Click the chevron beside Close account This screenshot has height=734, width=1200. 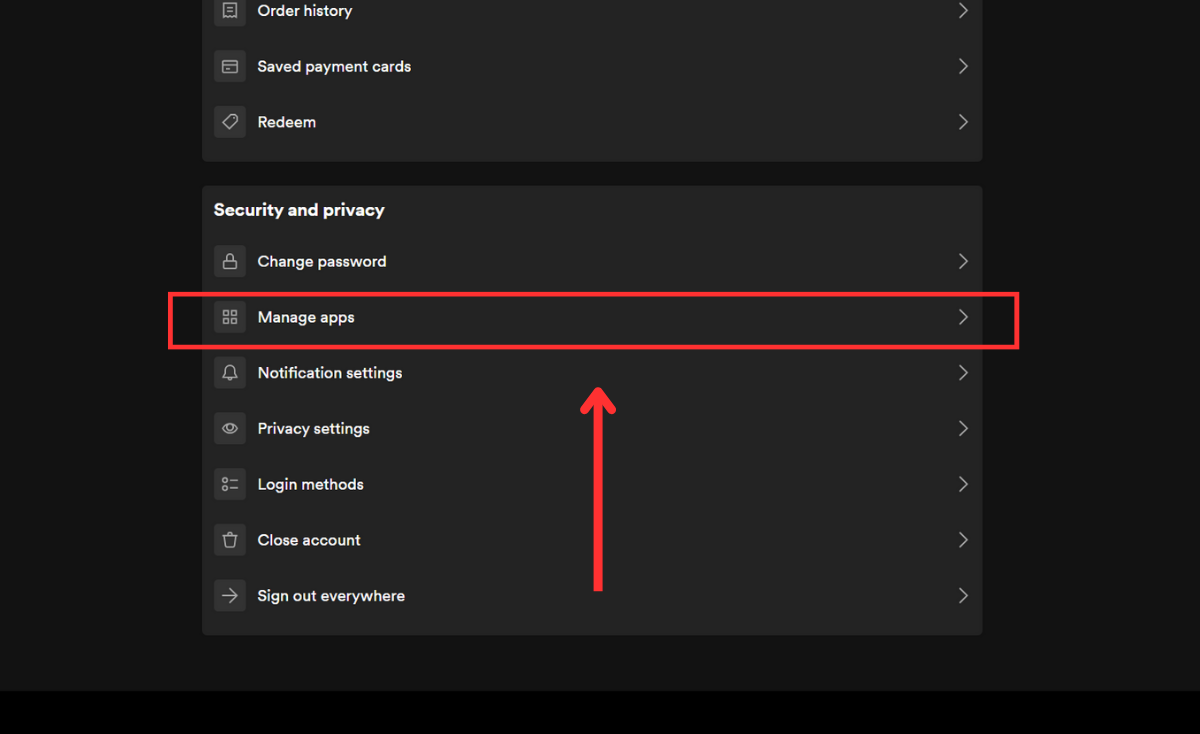(963, 540)
